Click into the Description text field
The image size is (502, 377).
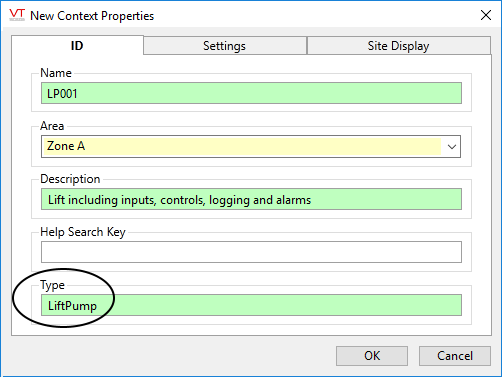[251, 199]
